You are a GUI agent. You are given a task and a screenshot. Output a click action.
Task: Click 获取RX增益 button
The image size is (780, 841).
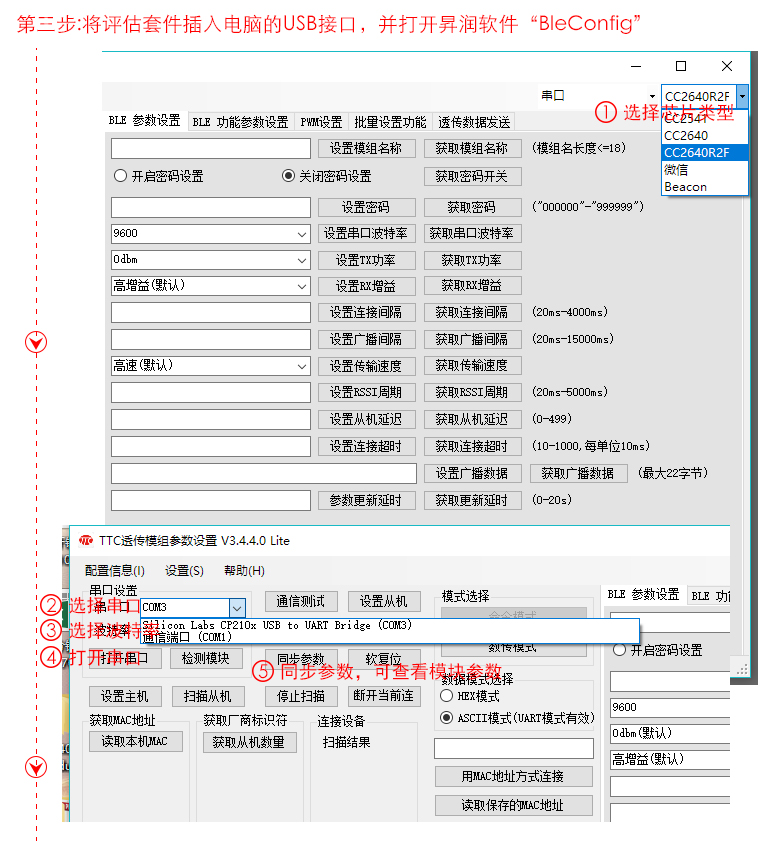tap(473, 286)
